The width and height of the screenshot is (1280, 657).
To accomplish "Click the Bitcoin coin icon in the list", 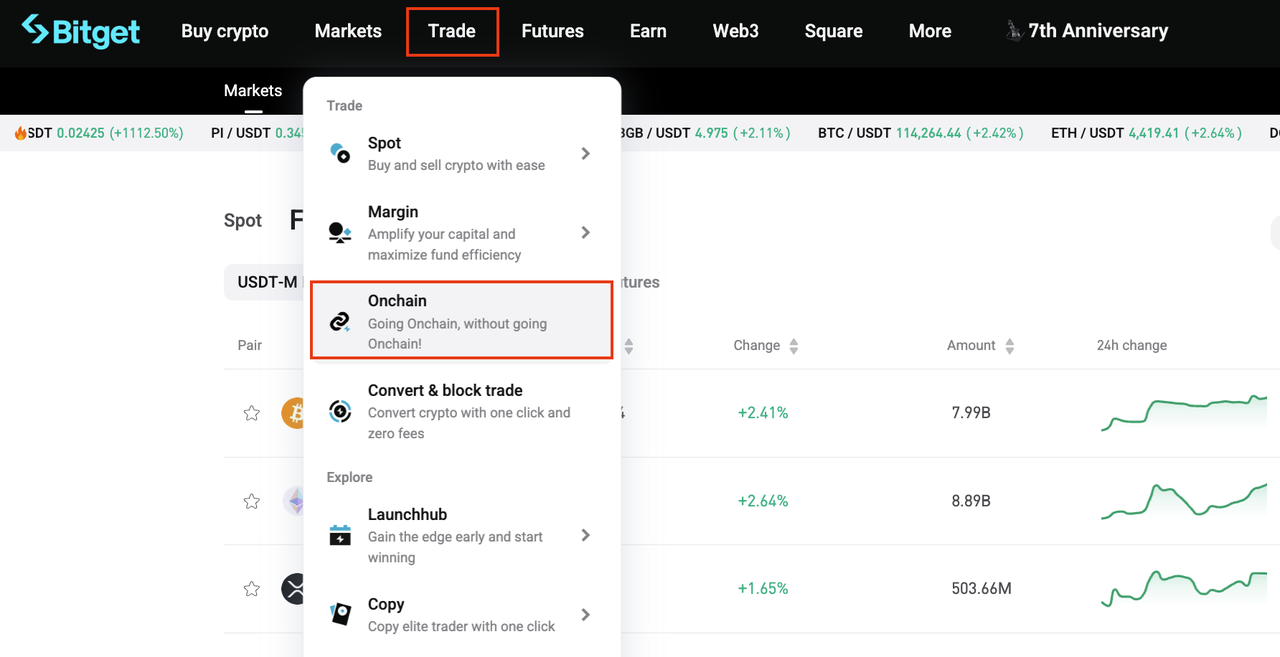I will pyautogui.click(x=294, y=412).
